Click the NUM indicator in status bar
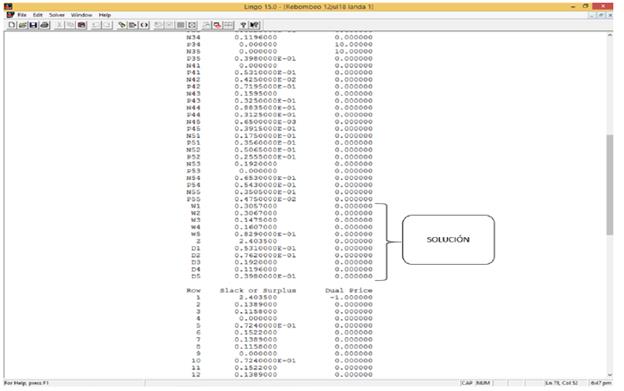 click(483, 383)
